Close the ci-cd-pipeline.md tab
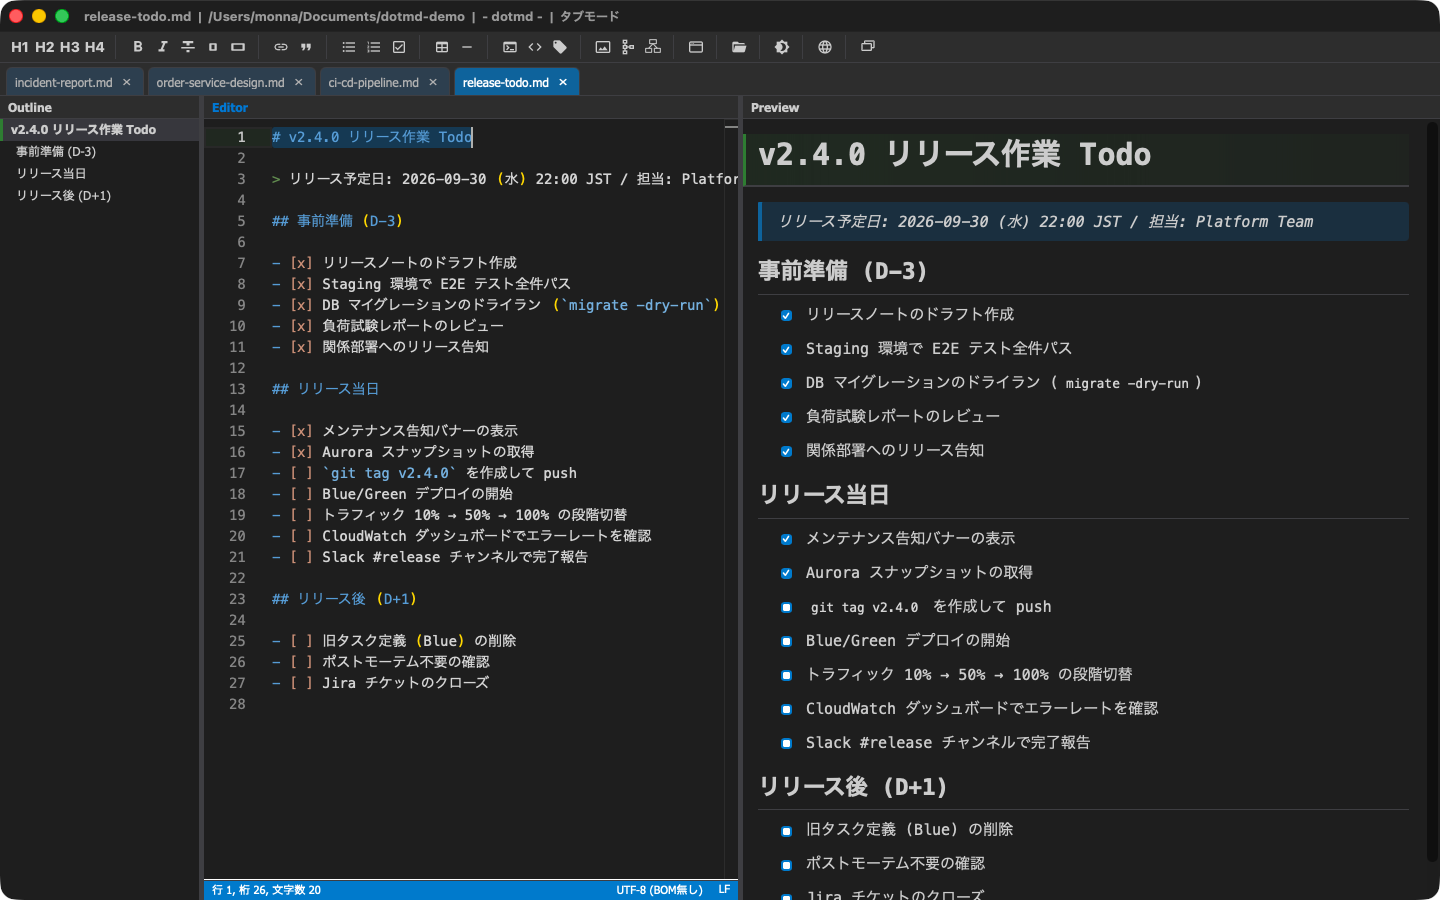1440x900 pixels. click(433, 83)
